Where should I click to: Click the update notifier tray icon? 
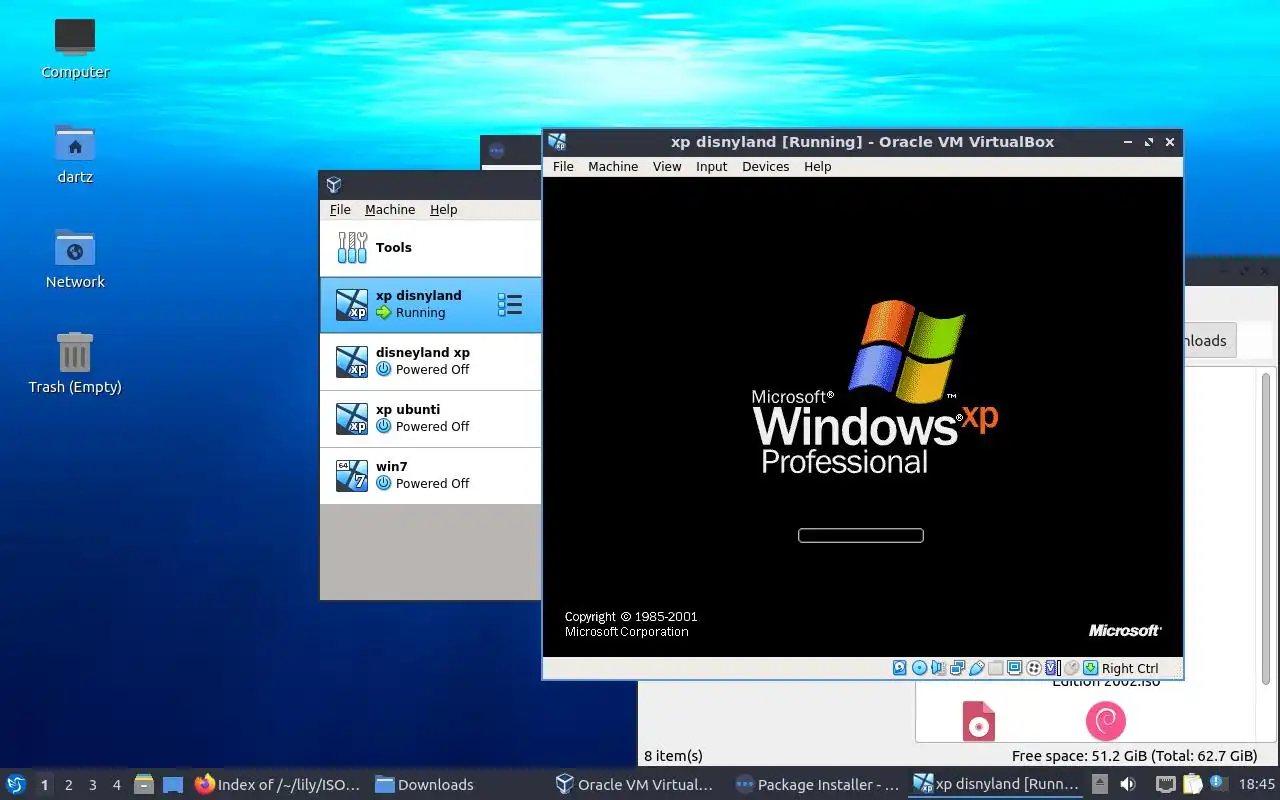[1218, 784]
